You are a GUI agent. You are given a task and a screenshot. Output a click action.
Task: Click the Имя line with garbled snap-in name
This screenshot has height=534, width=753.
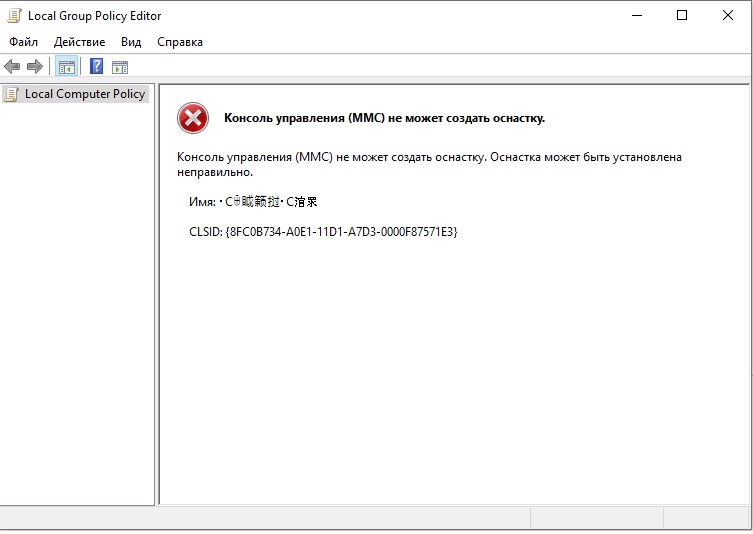click(253, 202)
